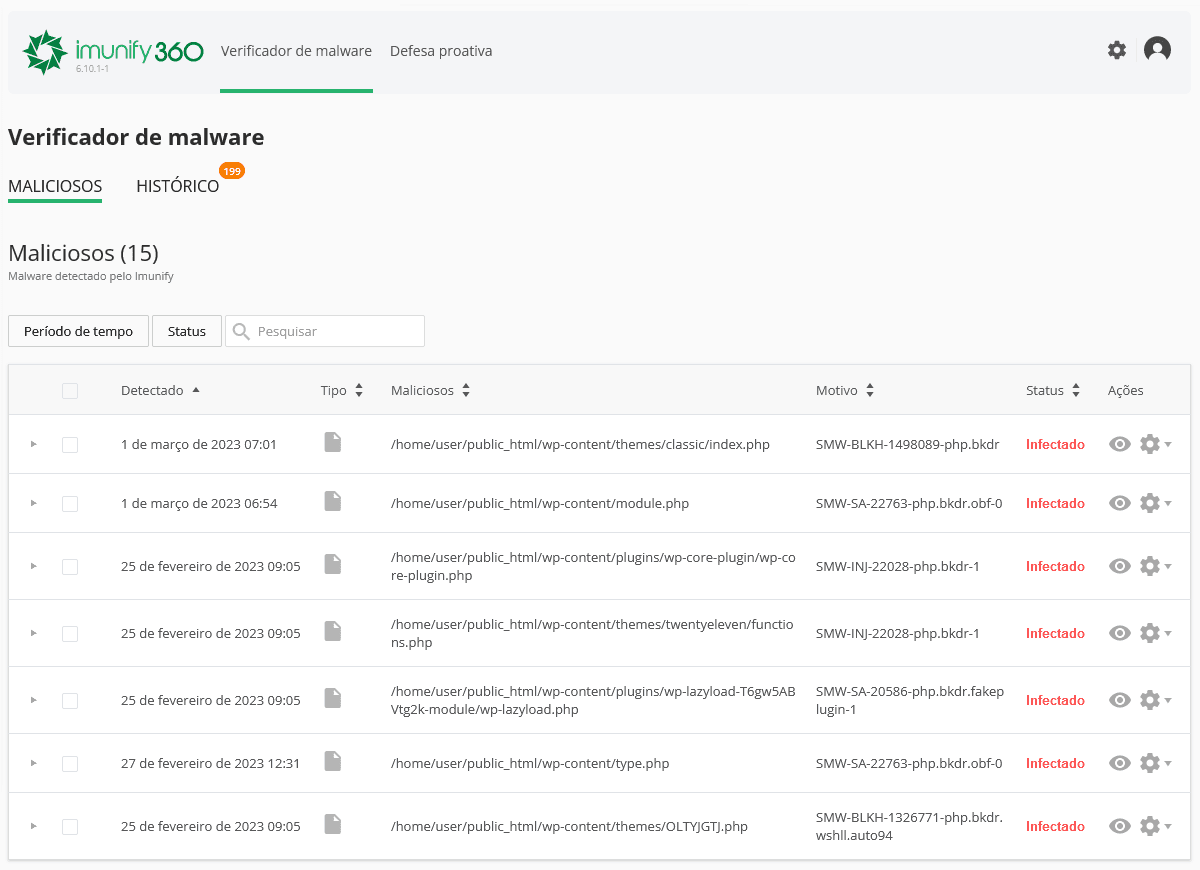This screenshot has height=870, width=1200.
Task: View wp-lazyload.php with eye icon
Action: [1120, 700]
